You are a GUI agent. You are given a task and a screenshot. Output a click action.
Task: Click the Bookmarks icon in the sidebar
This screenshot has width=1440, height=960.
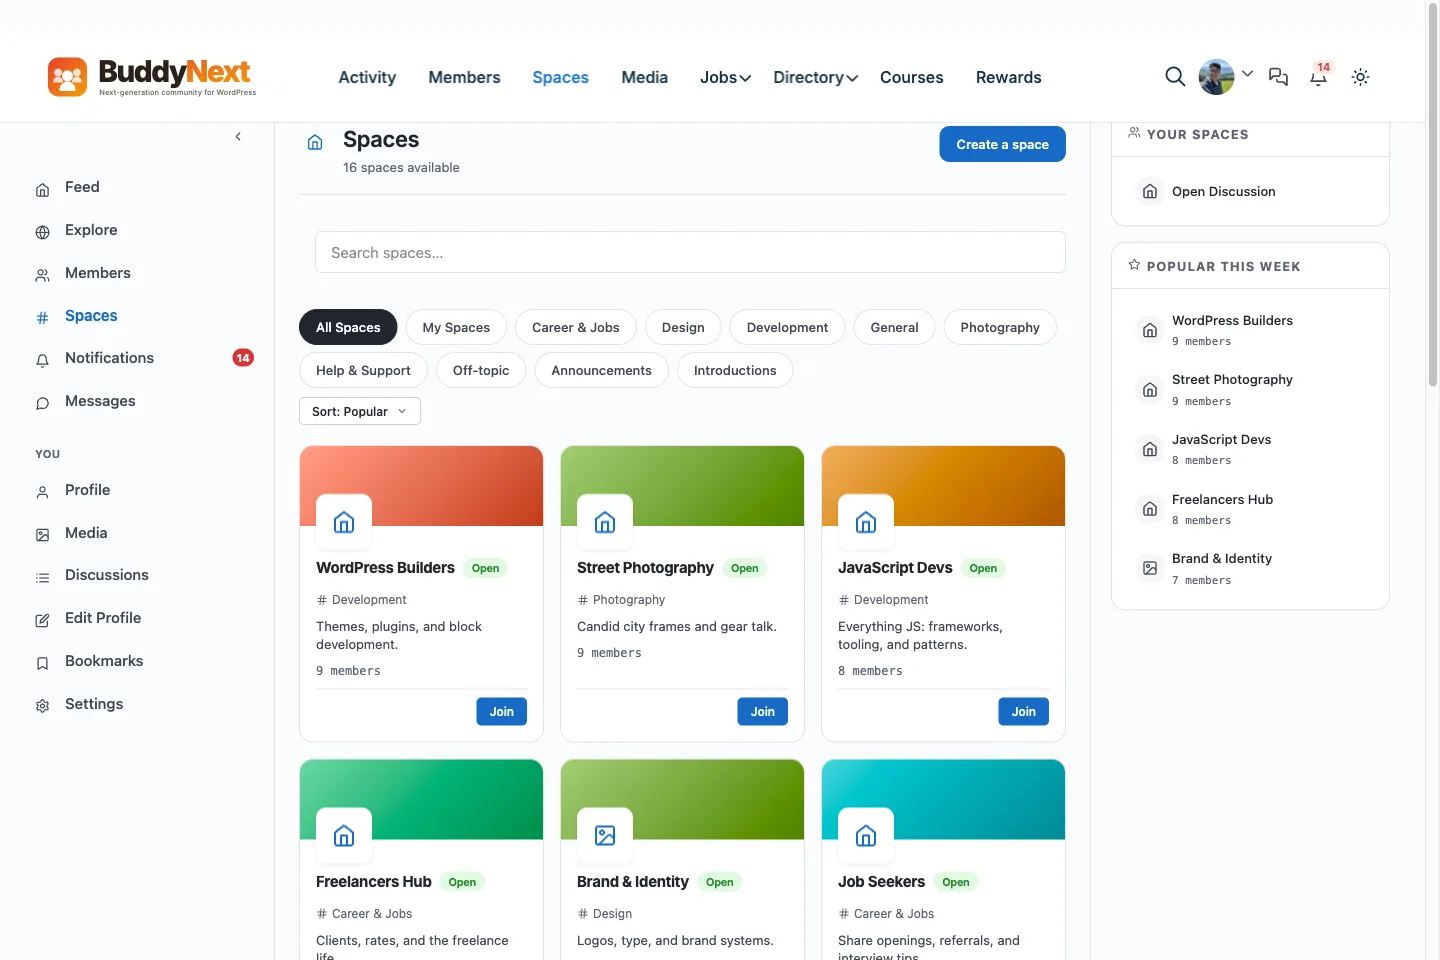42,663
